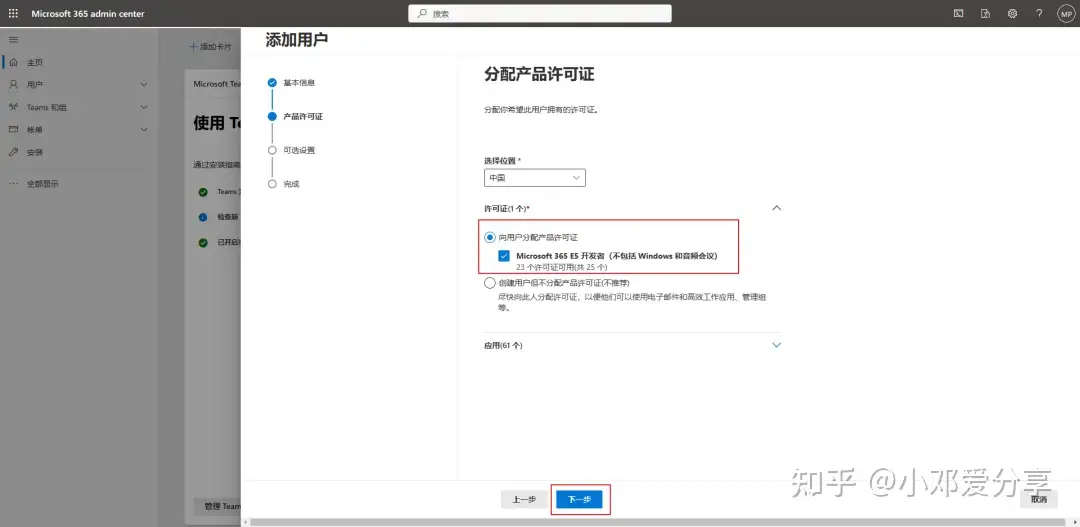Image resolution: width=1080 pixels, height=527 pixels.
Task: Click the document icon beside the settings gear
Action: [986, 14]
